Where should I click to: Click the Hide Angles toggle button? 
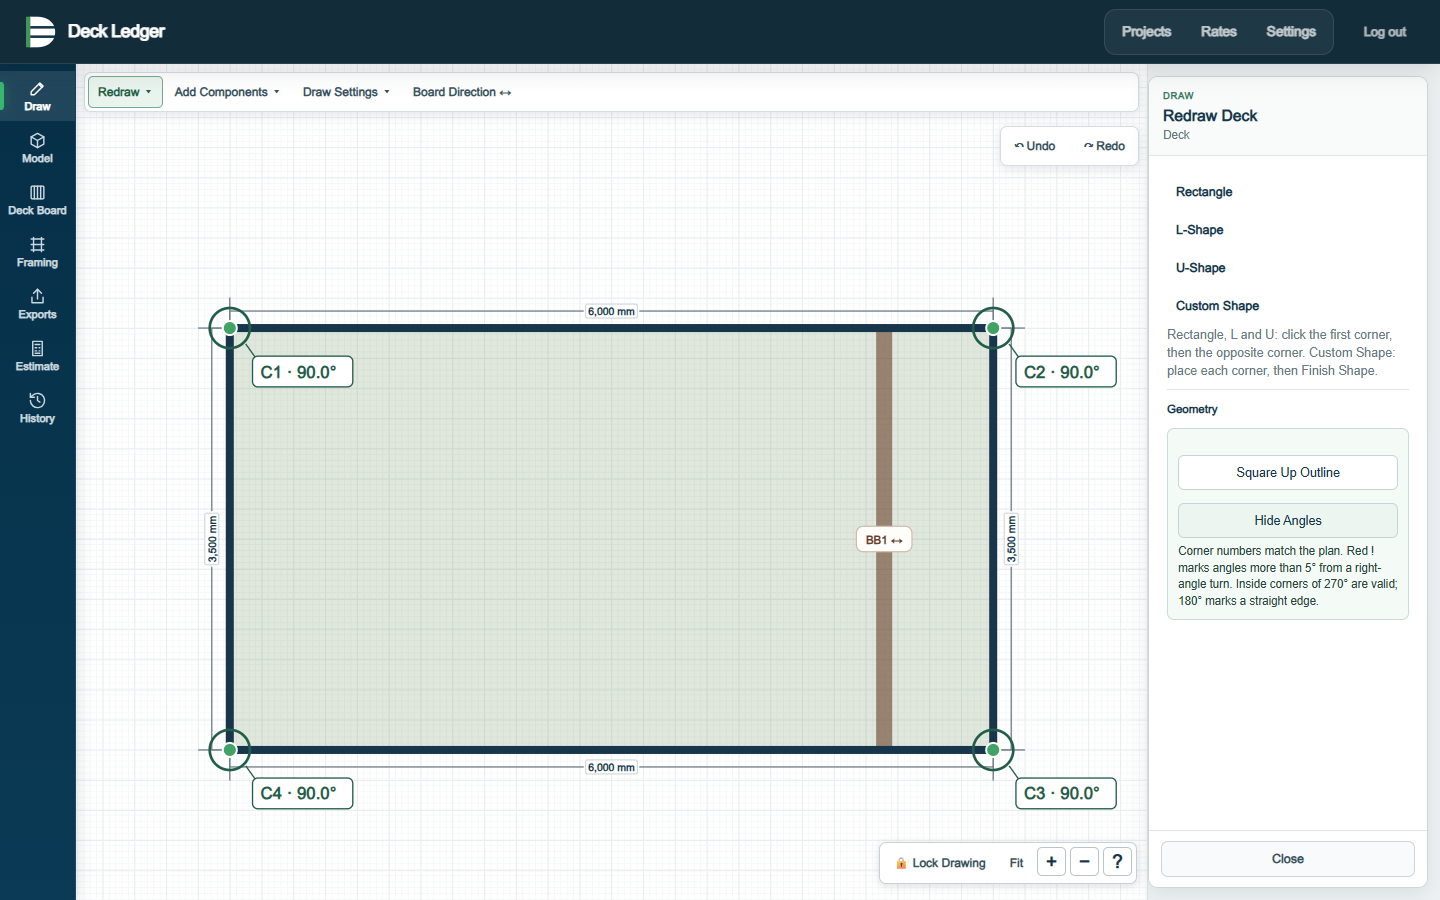click(x=1288, y=521)
